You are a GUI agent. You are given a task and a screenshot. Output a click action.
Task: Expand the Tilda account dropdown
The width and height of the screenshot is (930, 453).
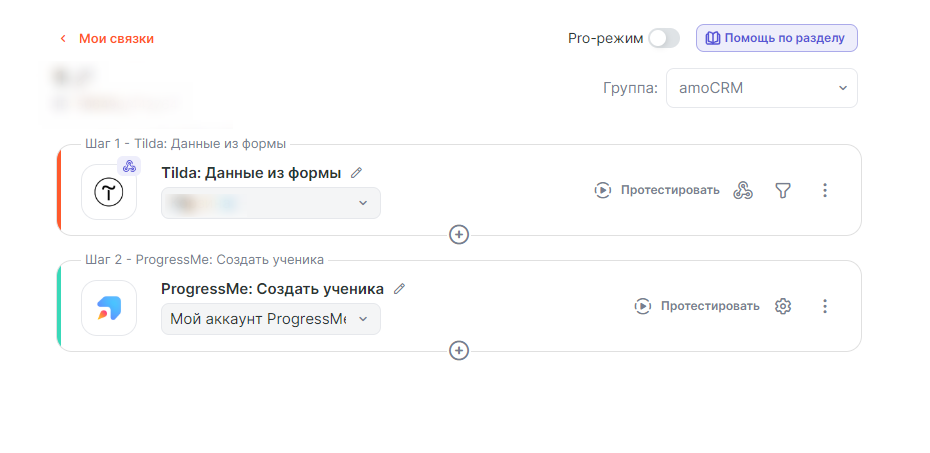click(270, 203)
